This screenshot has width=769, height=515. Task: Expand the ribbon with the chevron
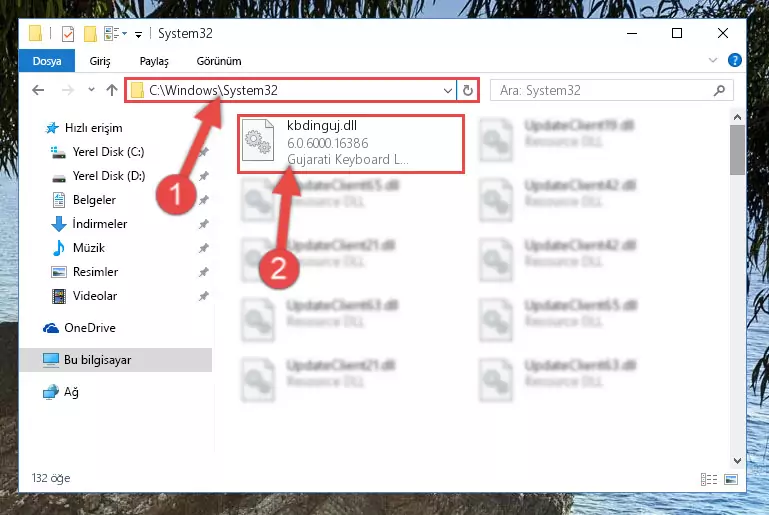coord(713,60)
